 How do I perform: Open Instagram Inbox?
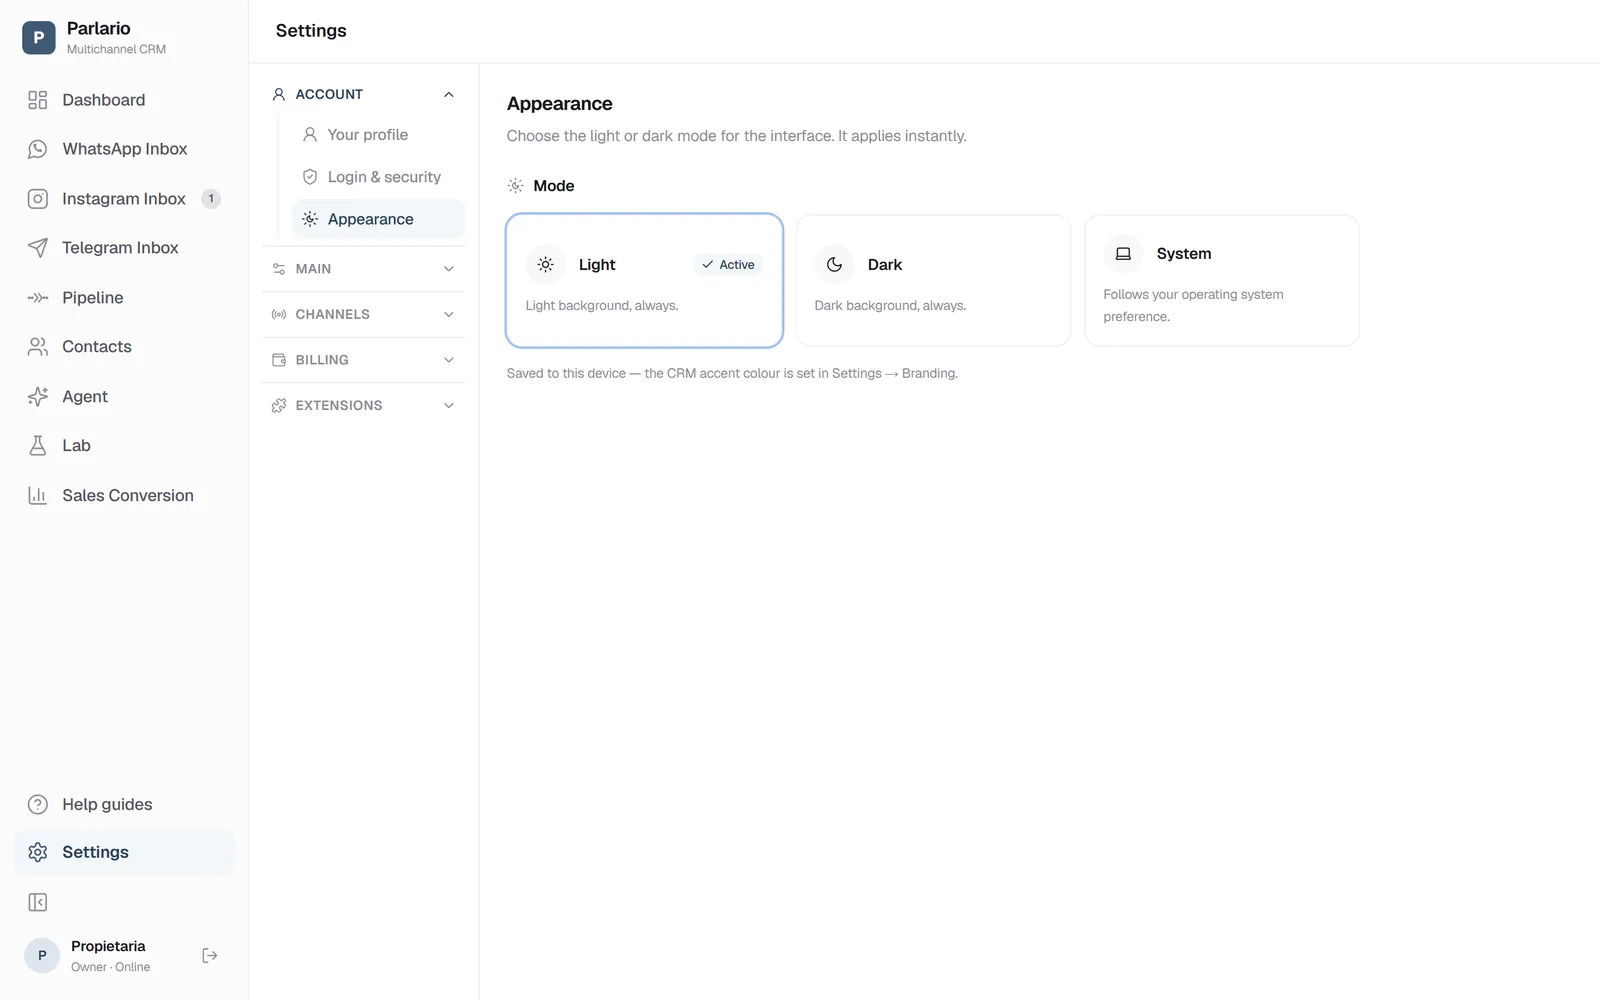(x=124, y=199)
